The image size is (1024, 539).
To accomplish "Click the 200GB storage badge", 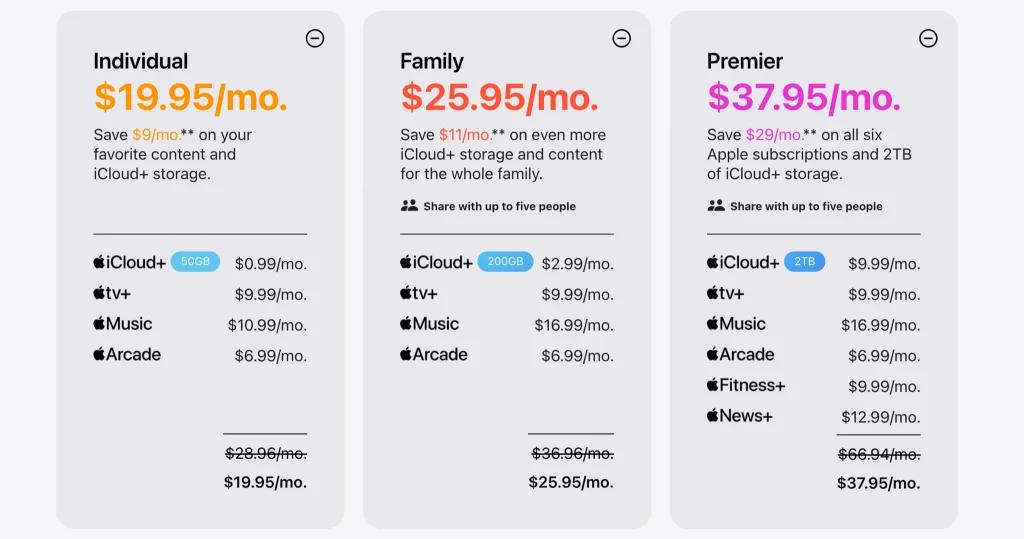I will [505, 262].
